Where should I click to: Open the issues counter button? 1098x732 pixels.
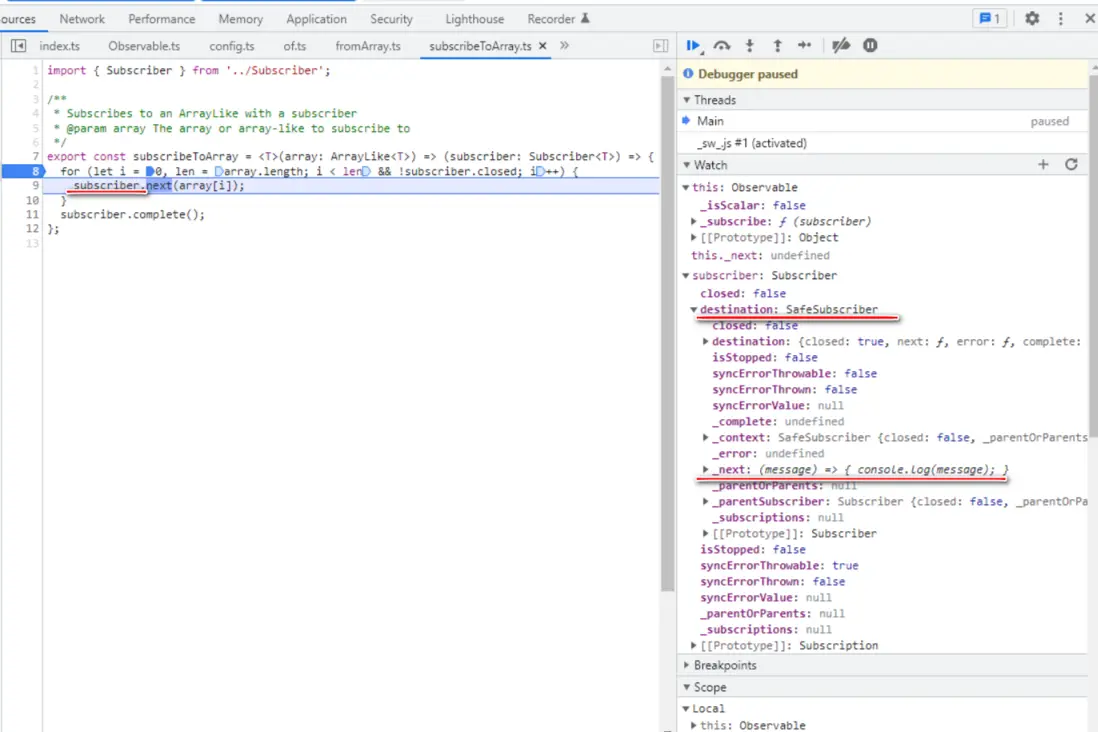click(x=989, y=19)
